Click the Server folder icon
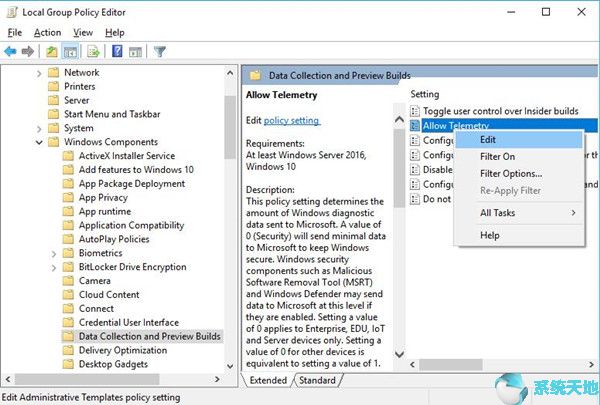Screen dimensions: 600x405 [x=54, y=100]
